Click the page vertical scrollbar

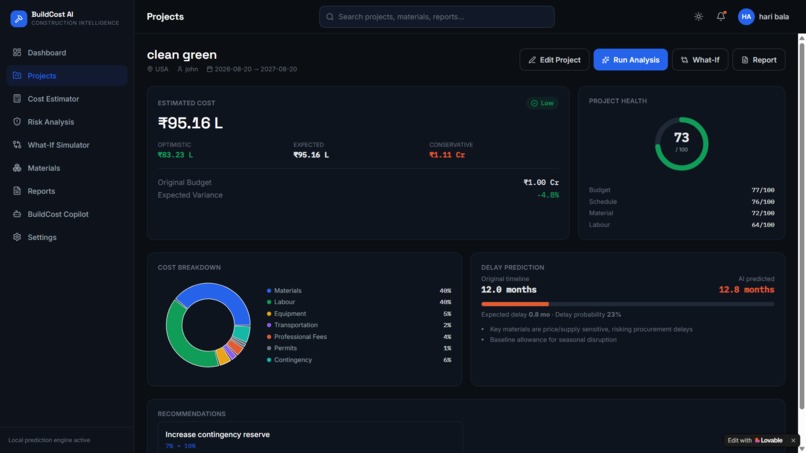click(802, 226)
